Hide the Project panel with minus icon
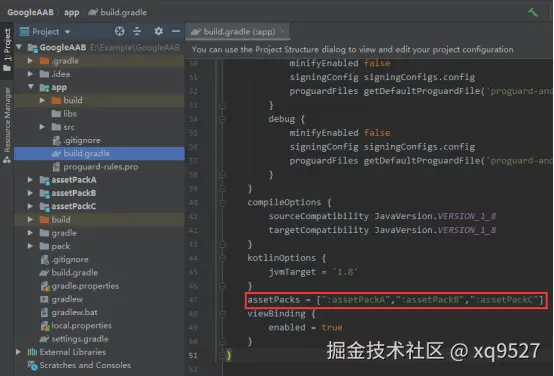Screen dimensions: 554x376 point(176,31)
